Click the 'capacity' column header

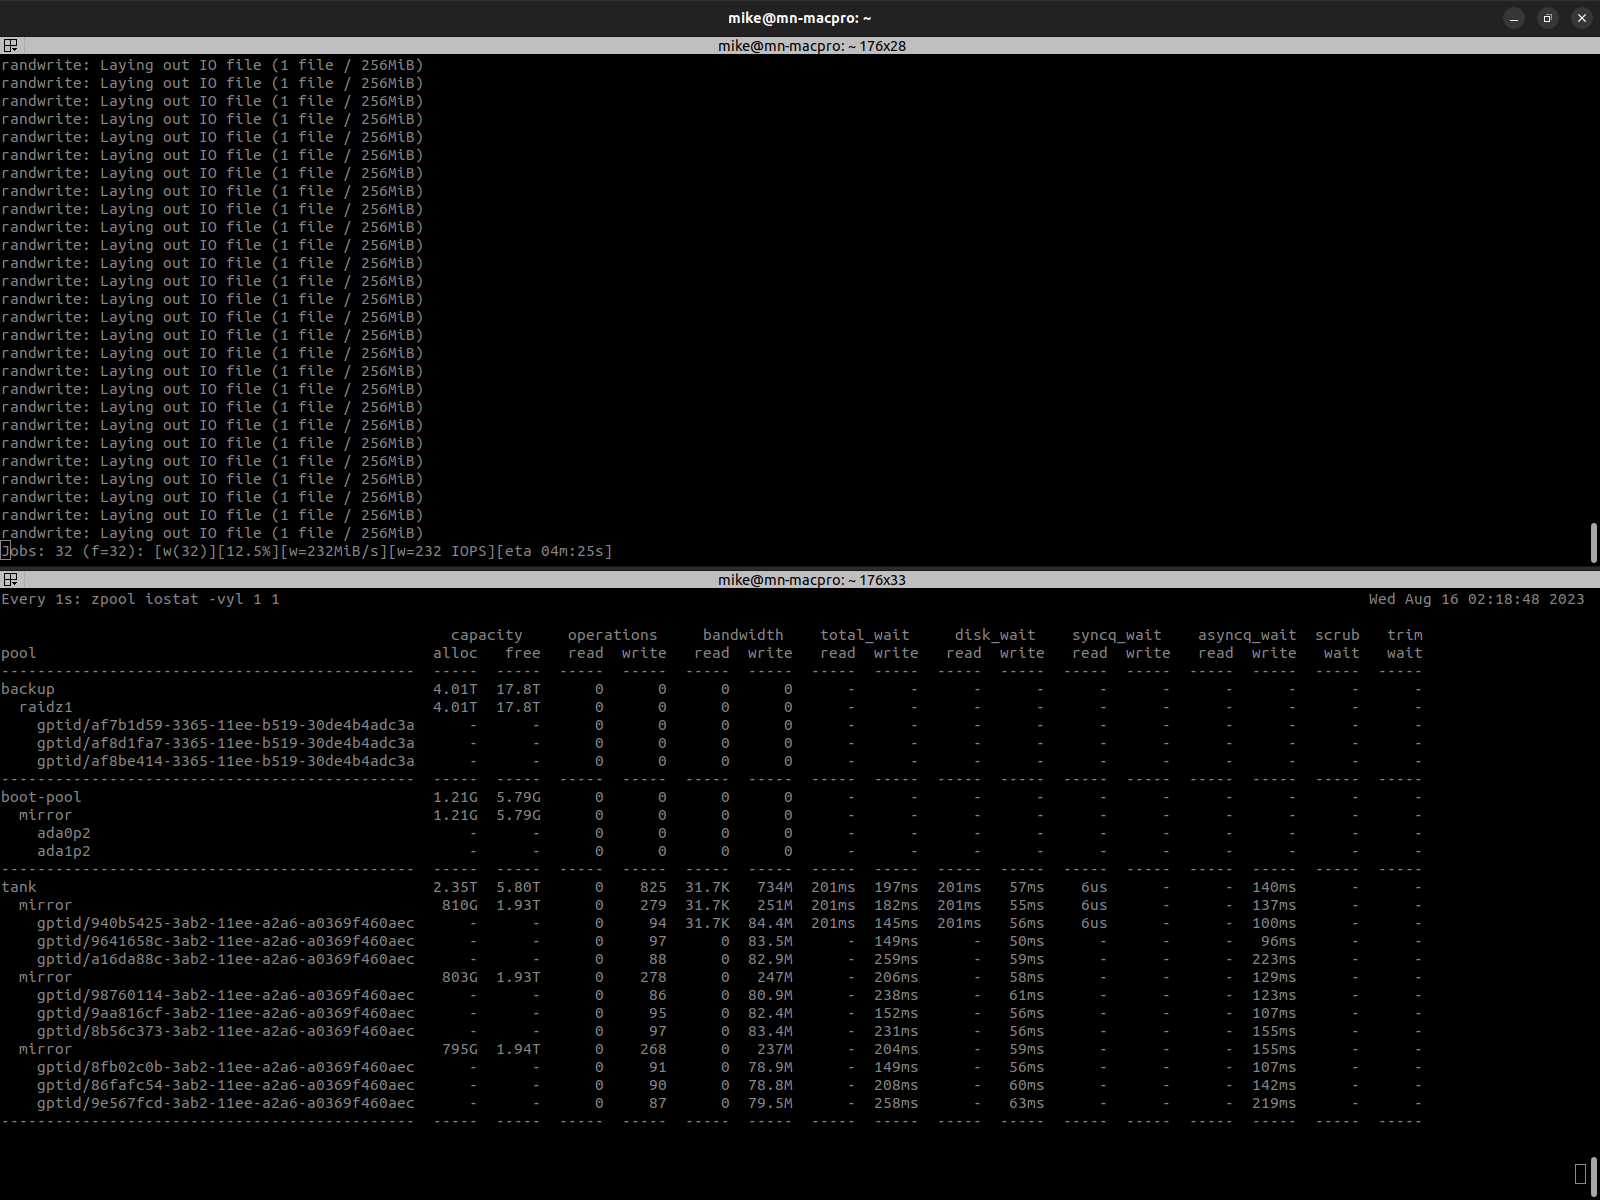[x=486, y=635]
